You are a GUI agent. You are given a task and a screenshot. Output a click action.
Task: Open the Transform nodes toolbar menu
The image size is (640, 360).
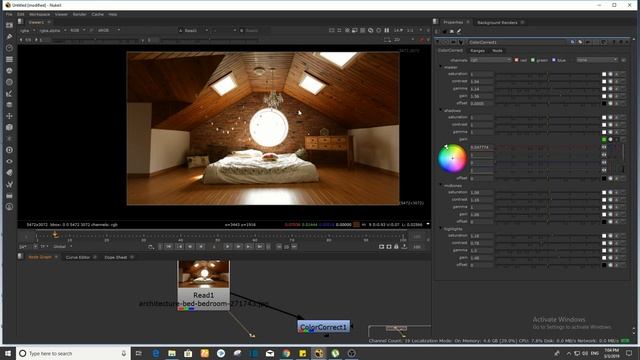(x=9, y=116)
